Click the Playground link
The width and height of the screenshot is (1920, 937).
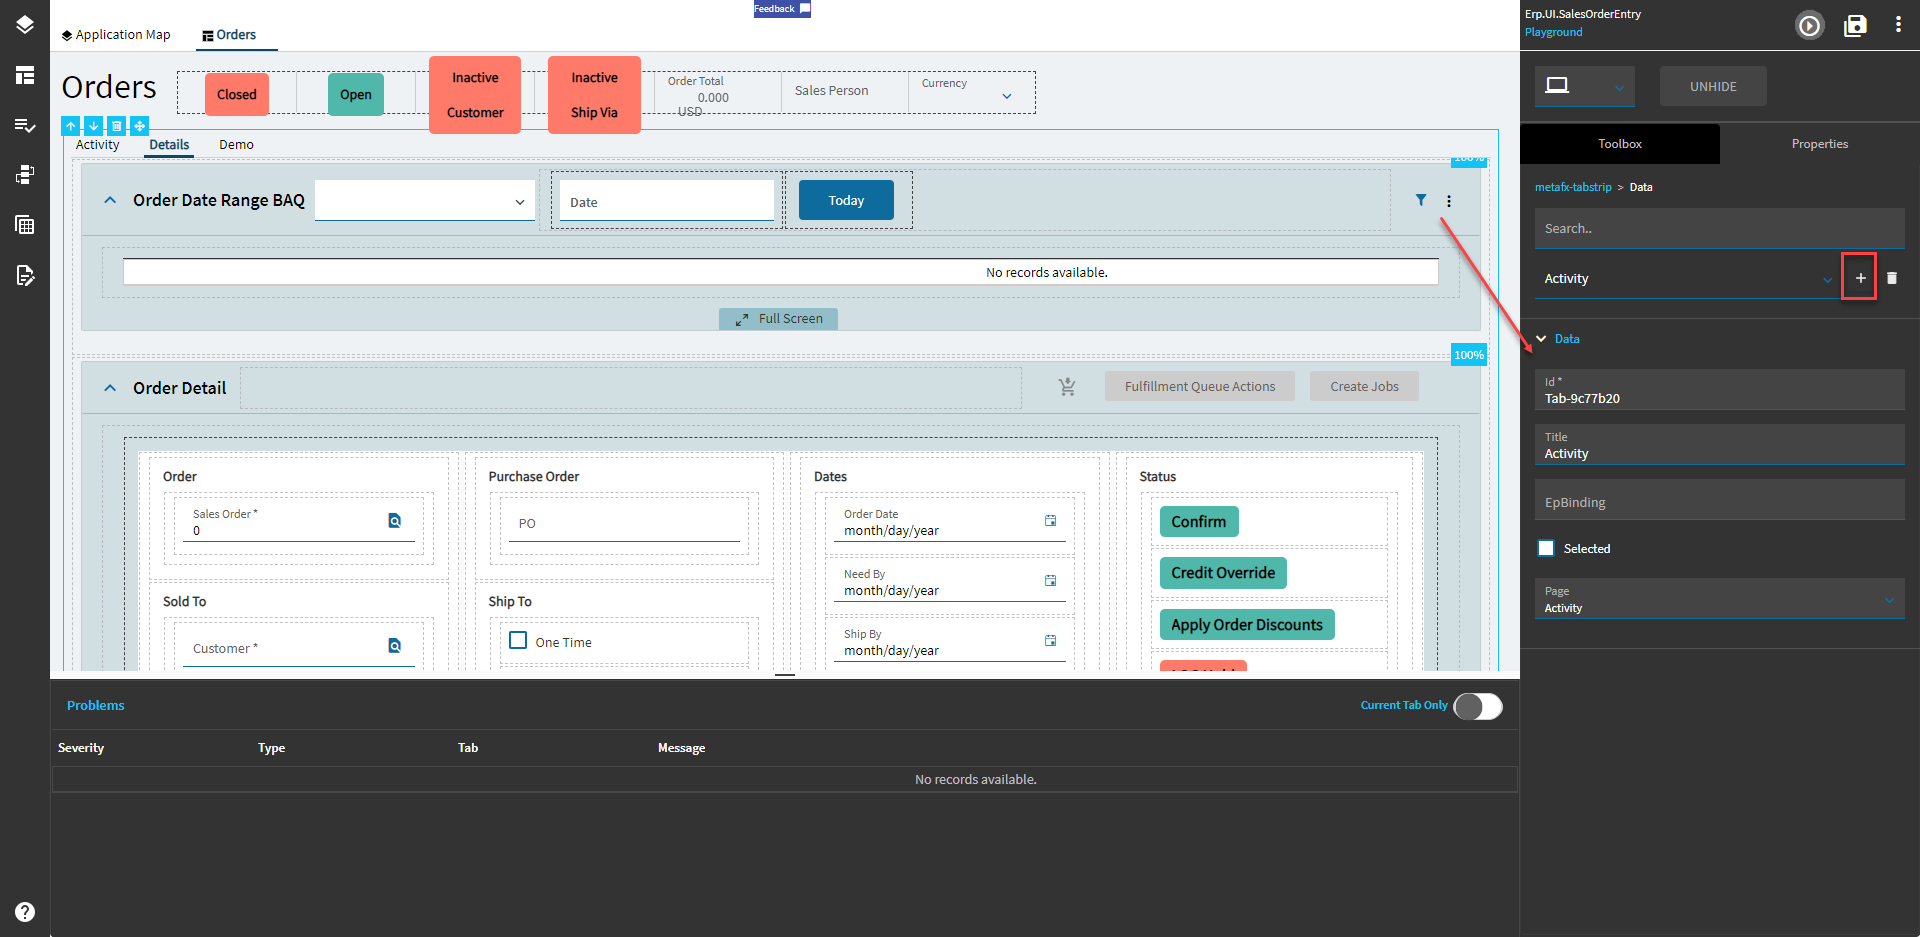[1553, 32]
